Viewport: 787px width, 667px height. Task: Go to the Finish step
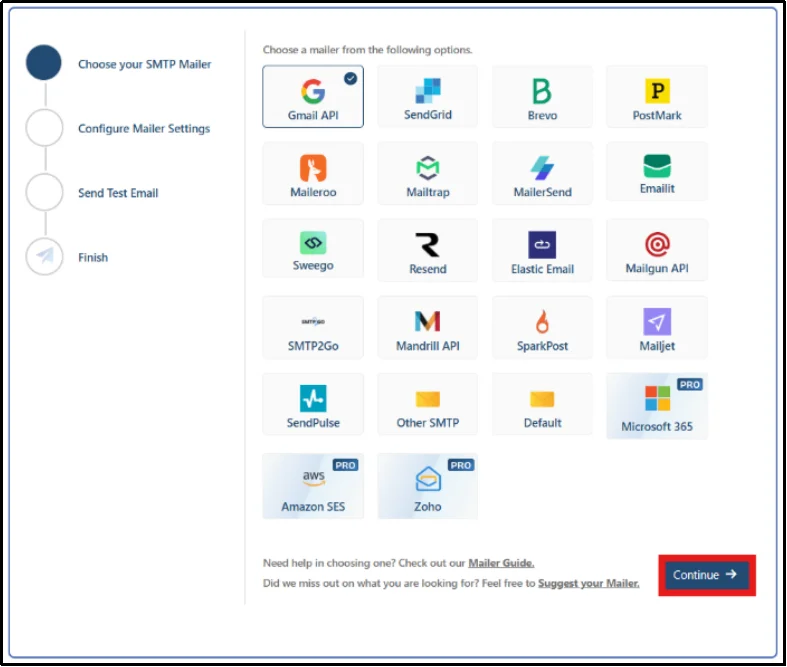[93, 257]
